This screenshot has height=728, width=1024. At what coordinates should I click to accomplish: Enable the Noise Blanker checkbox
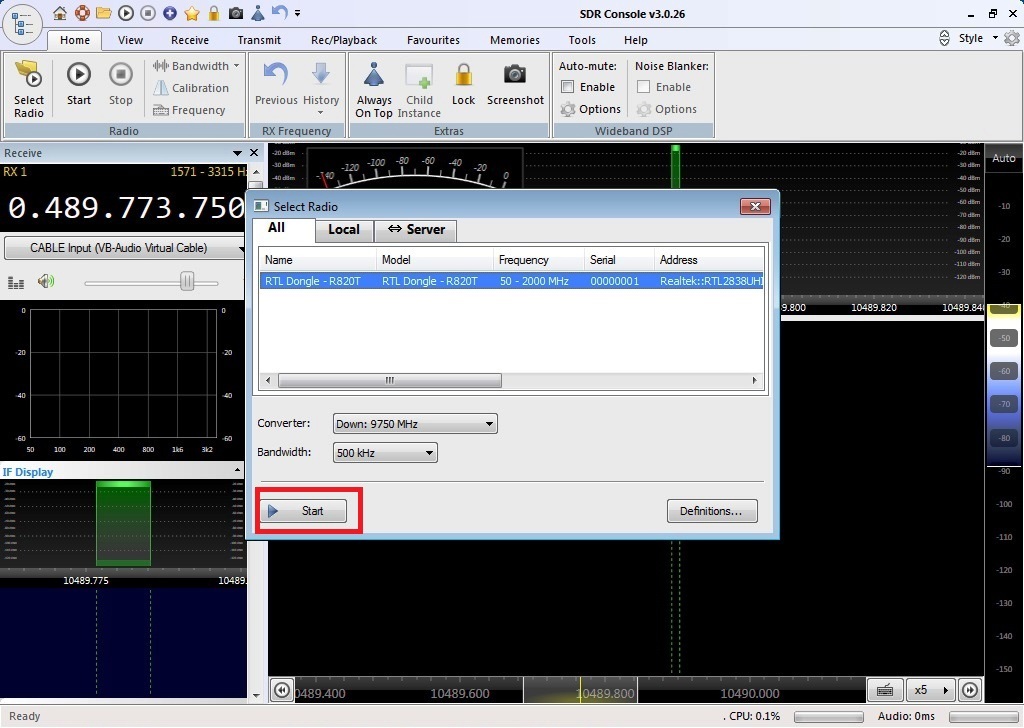click(x=644, y=87)
